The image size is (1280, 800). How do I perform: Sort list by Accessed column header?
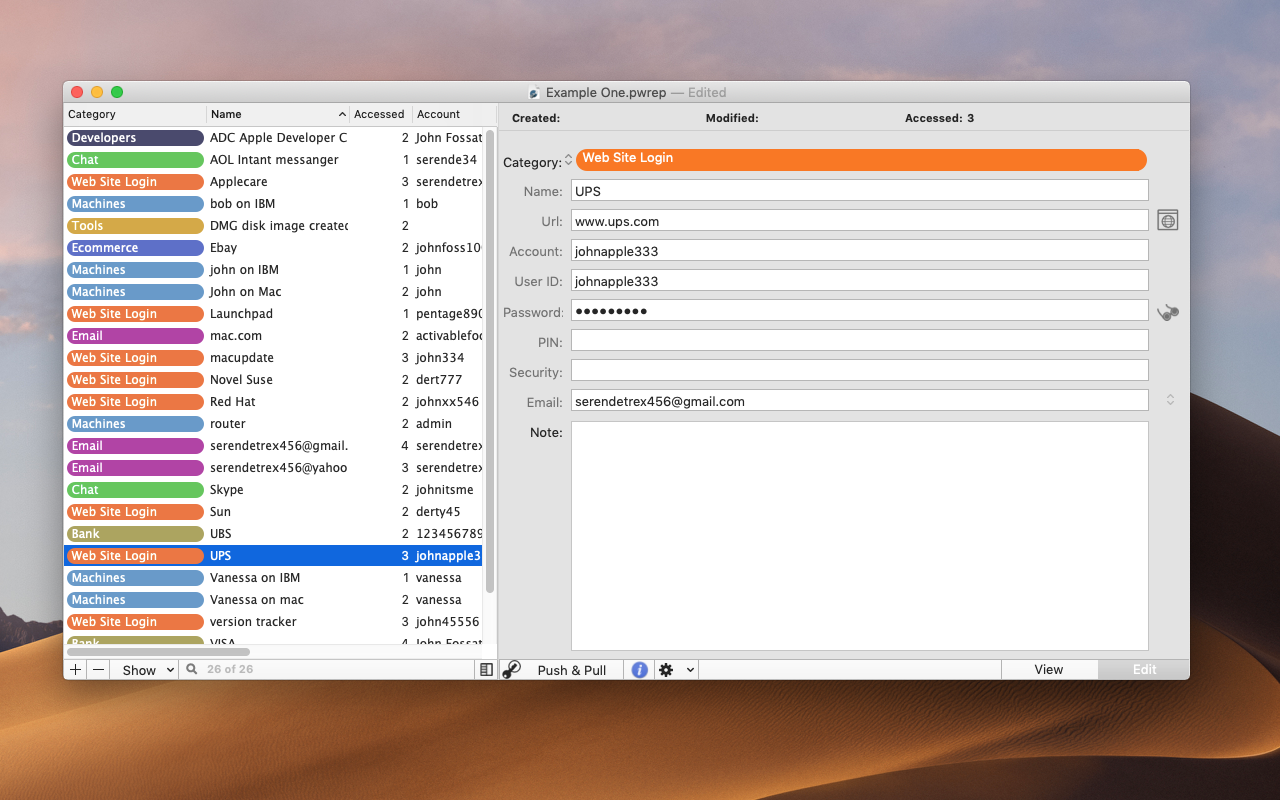[380, 114]
